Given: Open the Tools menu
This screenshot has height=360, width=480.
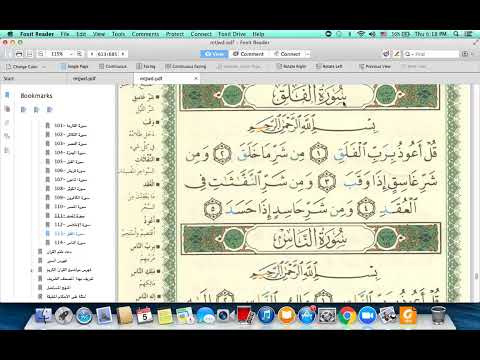Looking at the screenshot, I should point(118,34).
